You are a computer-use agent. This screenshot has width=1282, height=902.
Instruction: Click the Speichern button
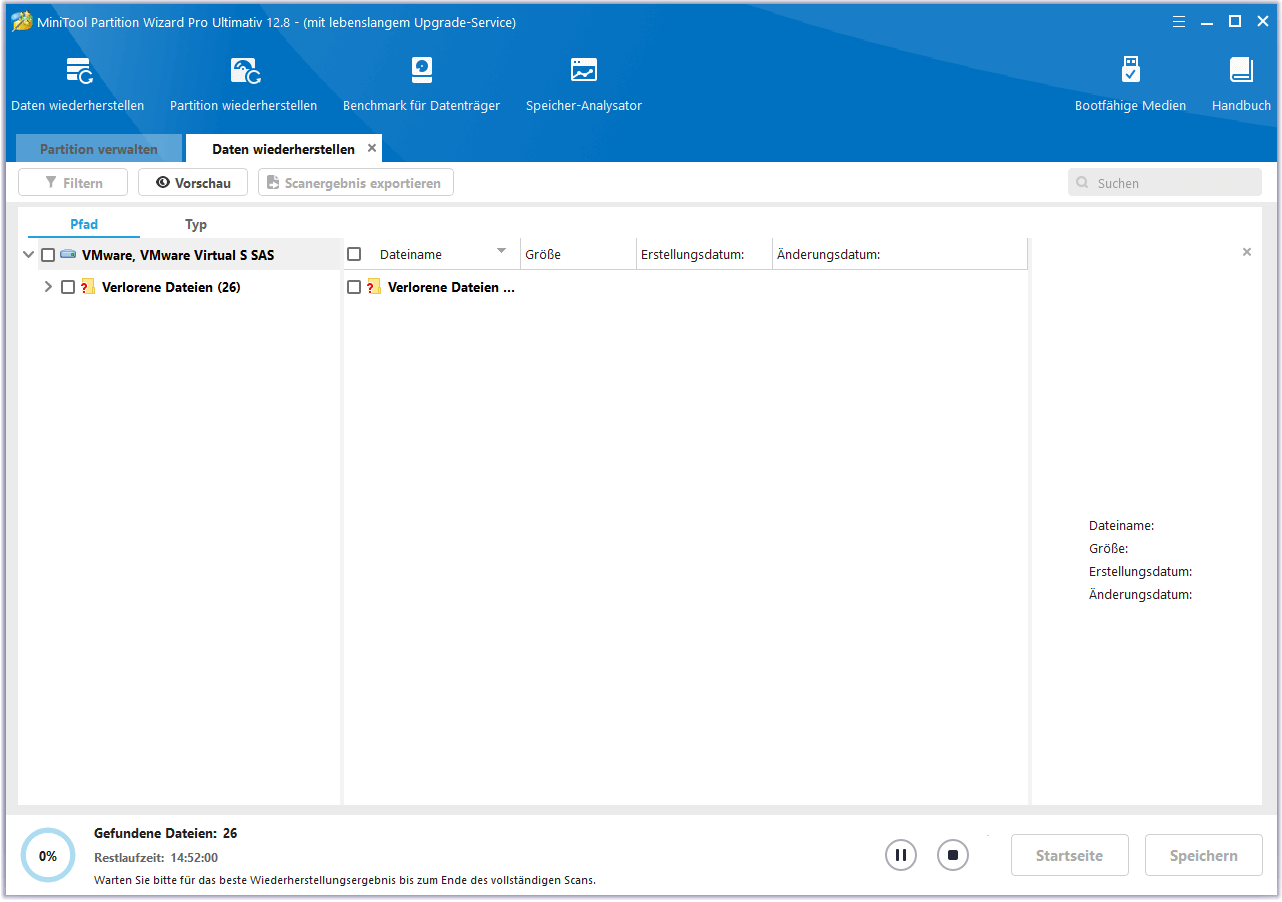1204,855
